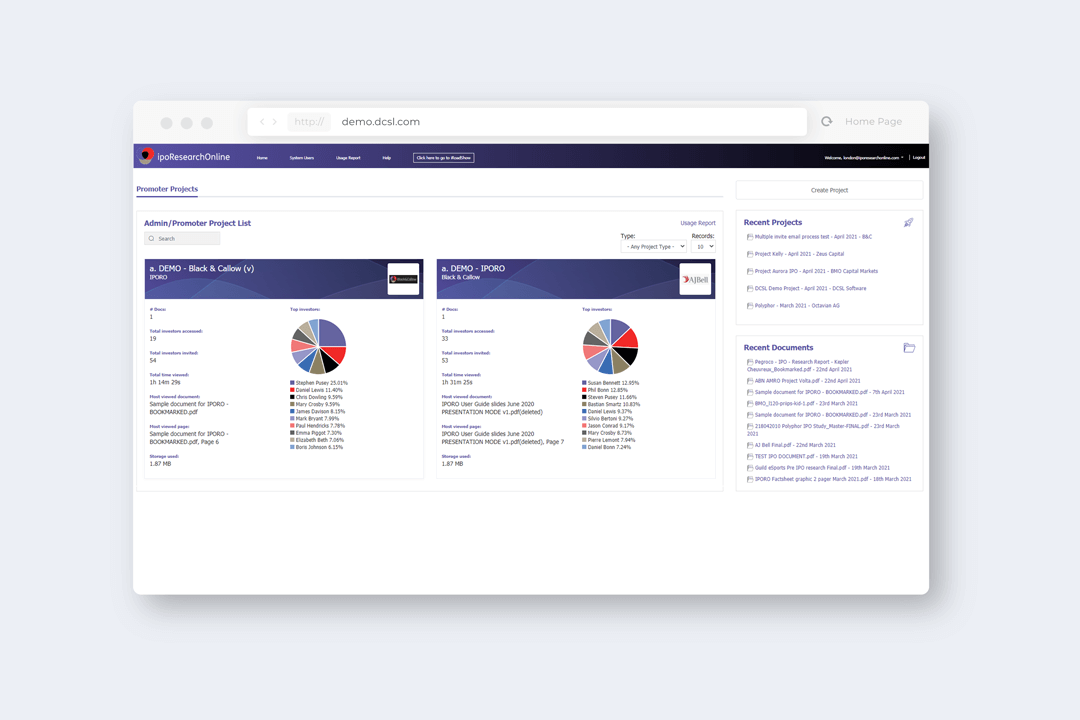Viewport: 1080px width, 720px height.
Task: Open 'DCSL Demo Project - April 2021' link
Action: (x=810, y=289)
